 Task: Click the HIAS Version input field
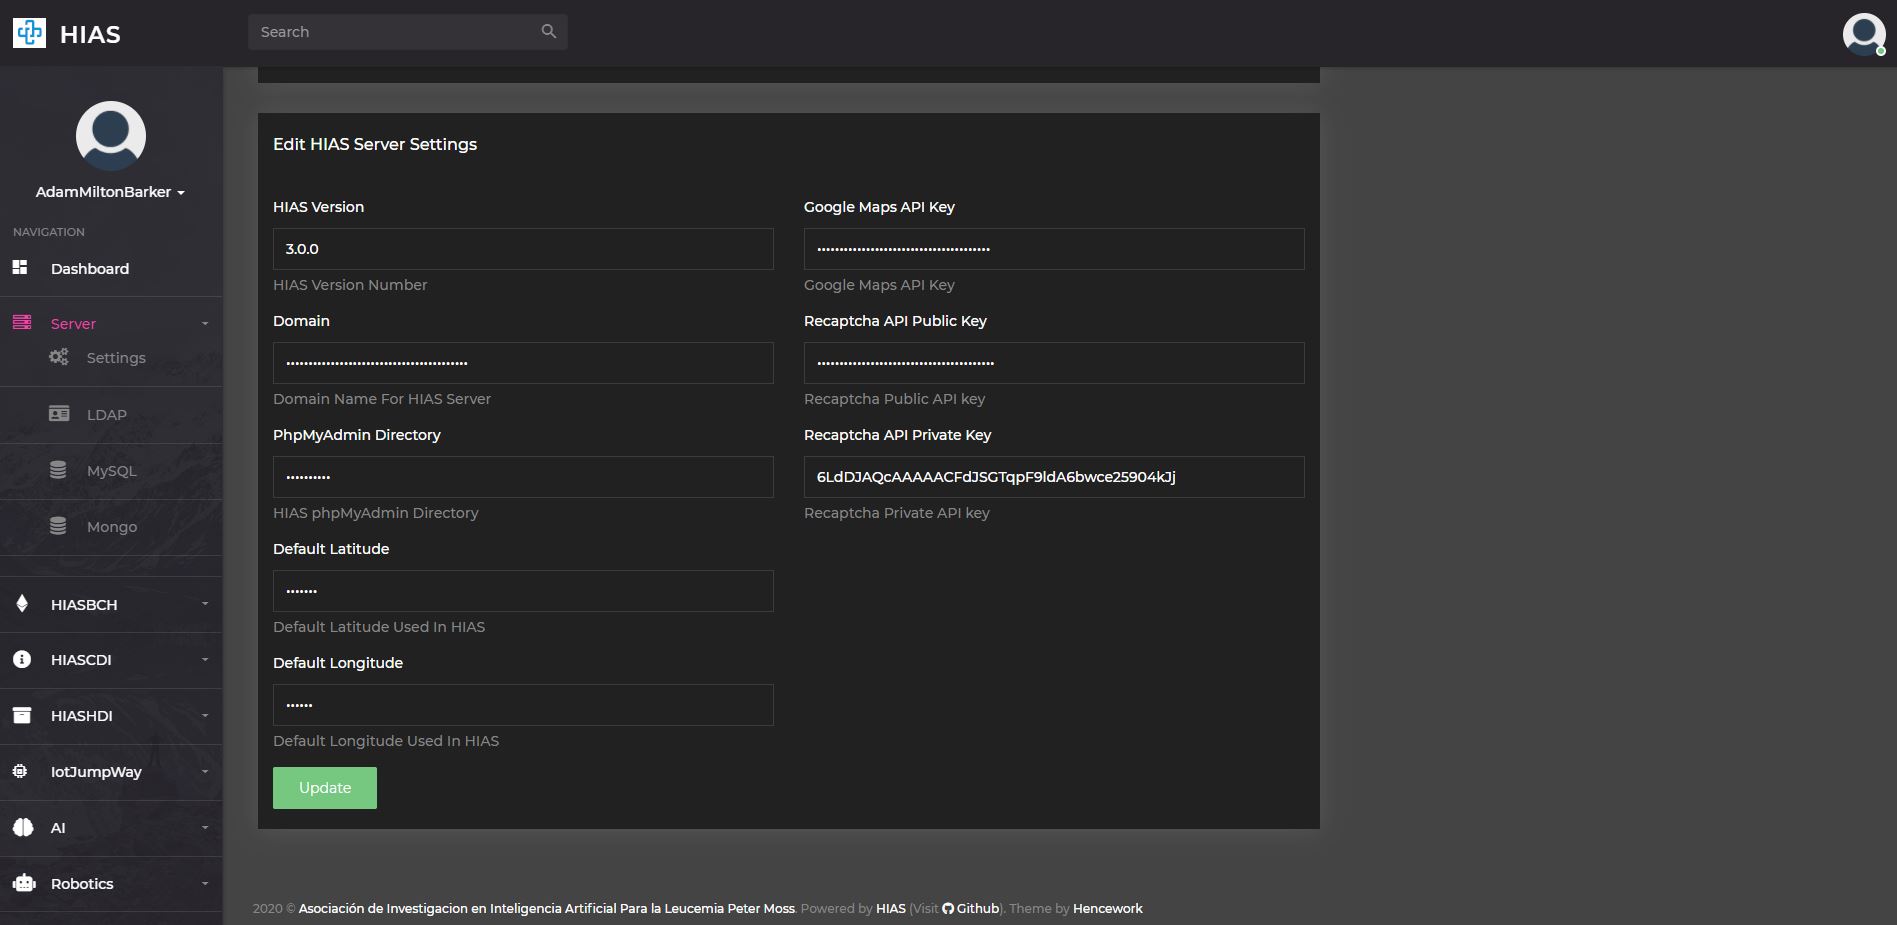[x=523, y=249]
